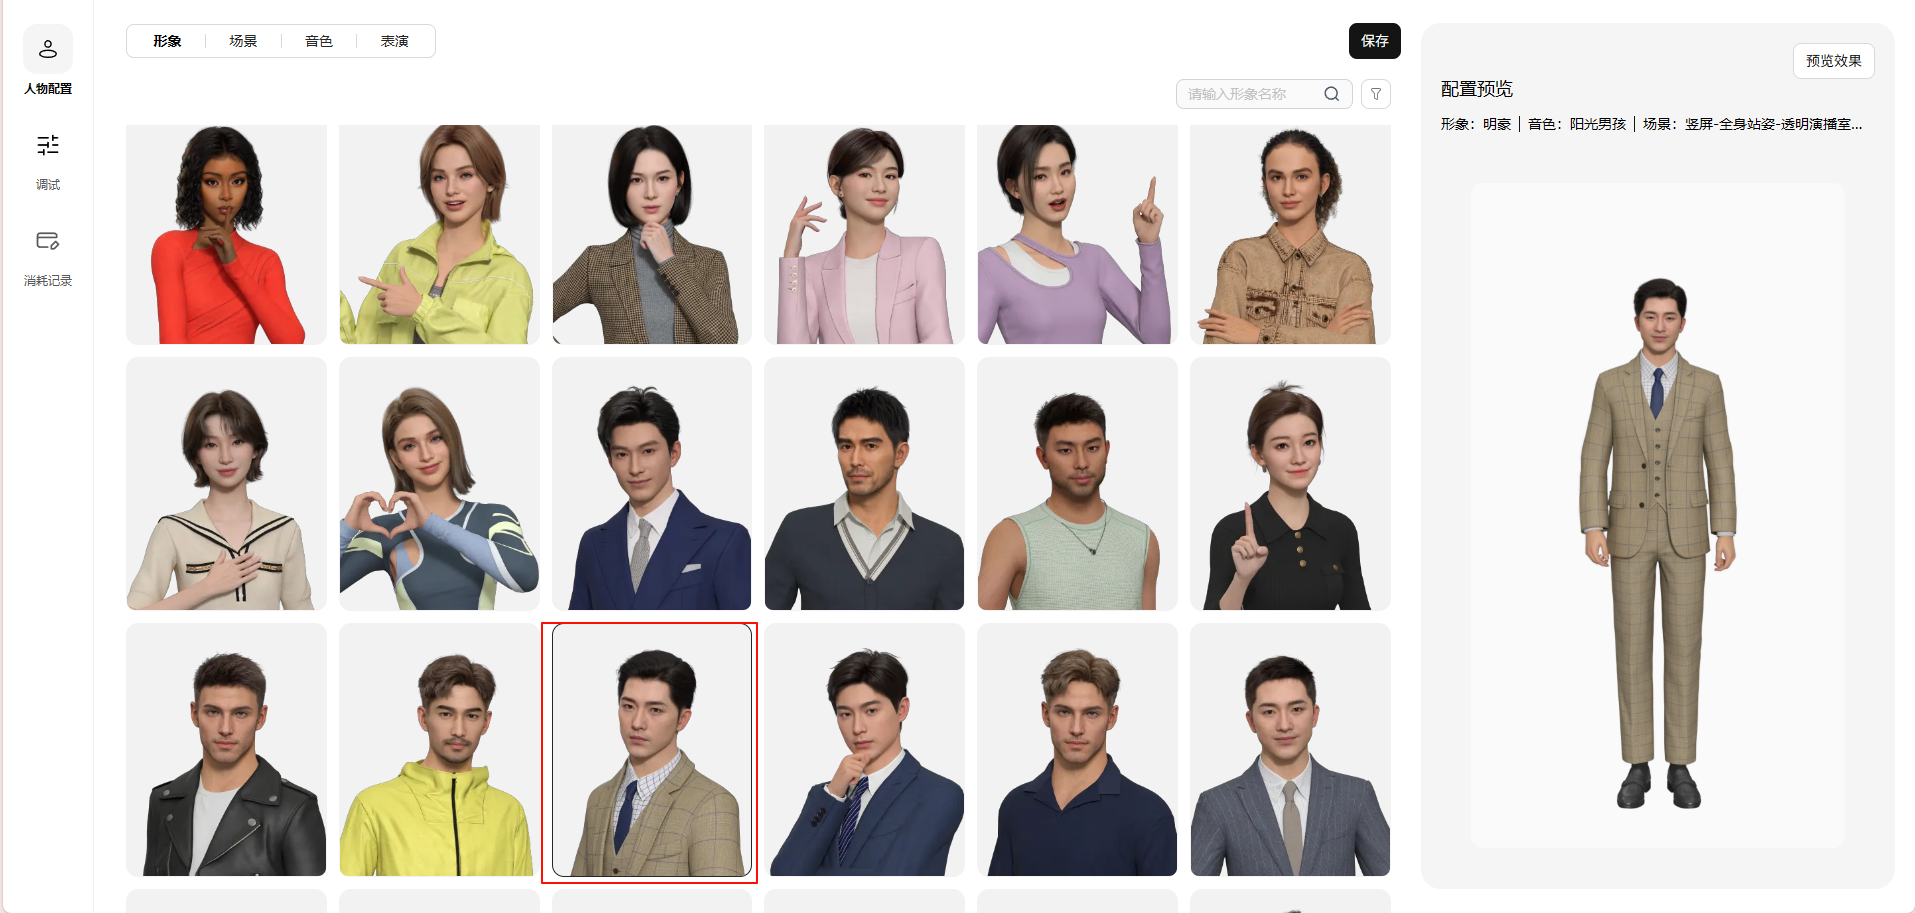Select avatar woman making heart hand gesture

439,484
